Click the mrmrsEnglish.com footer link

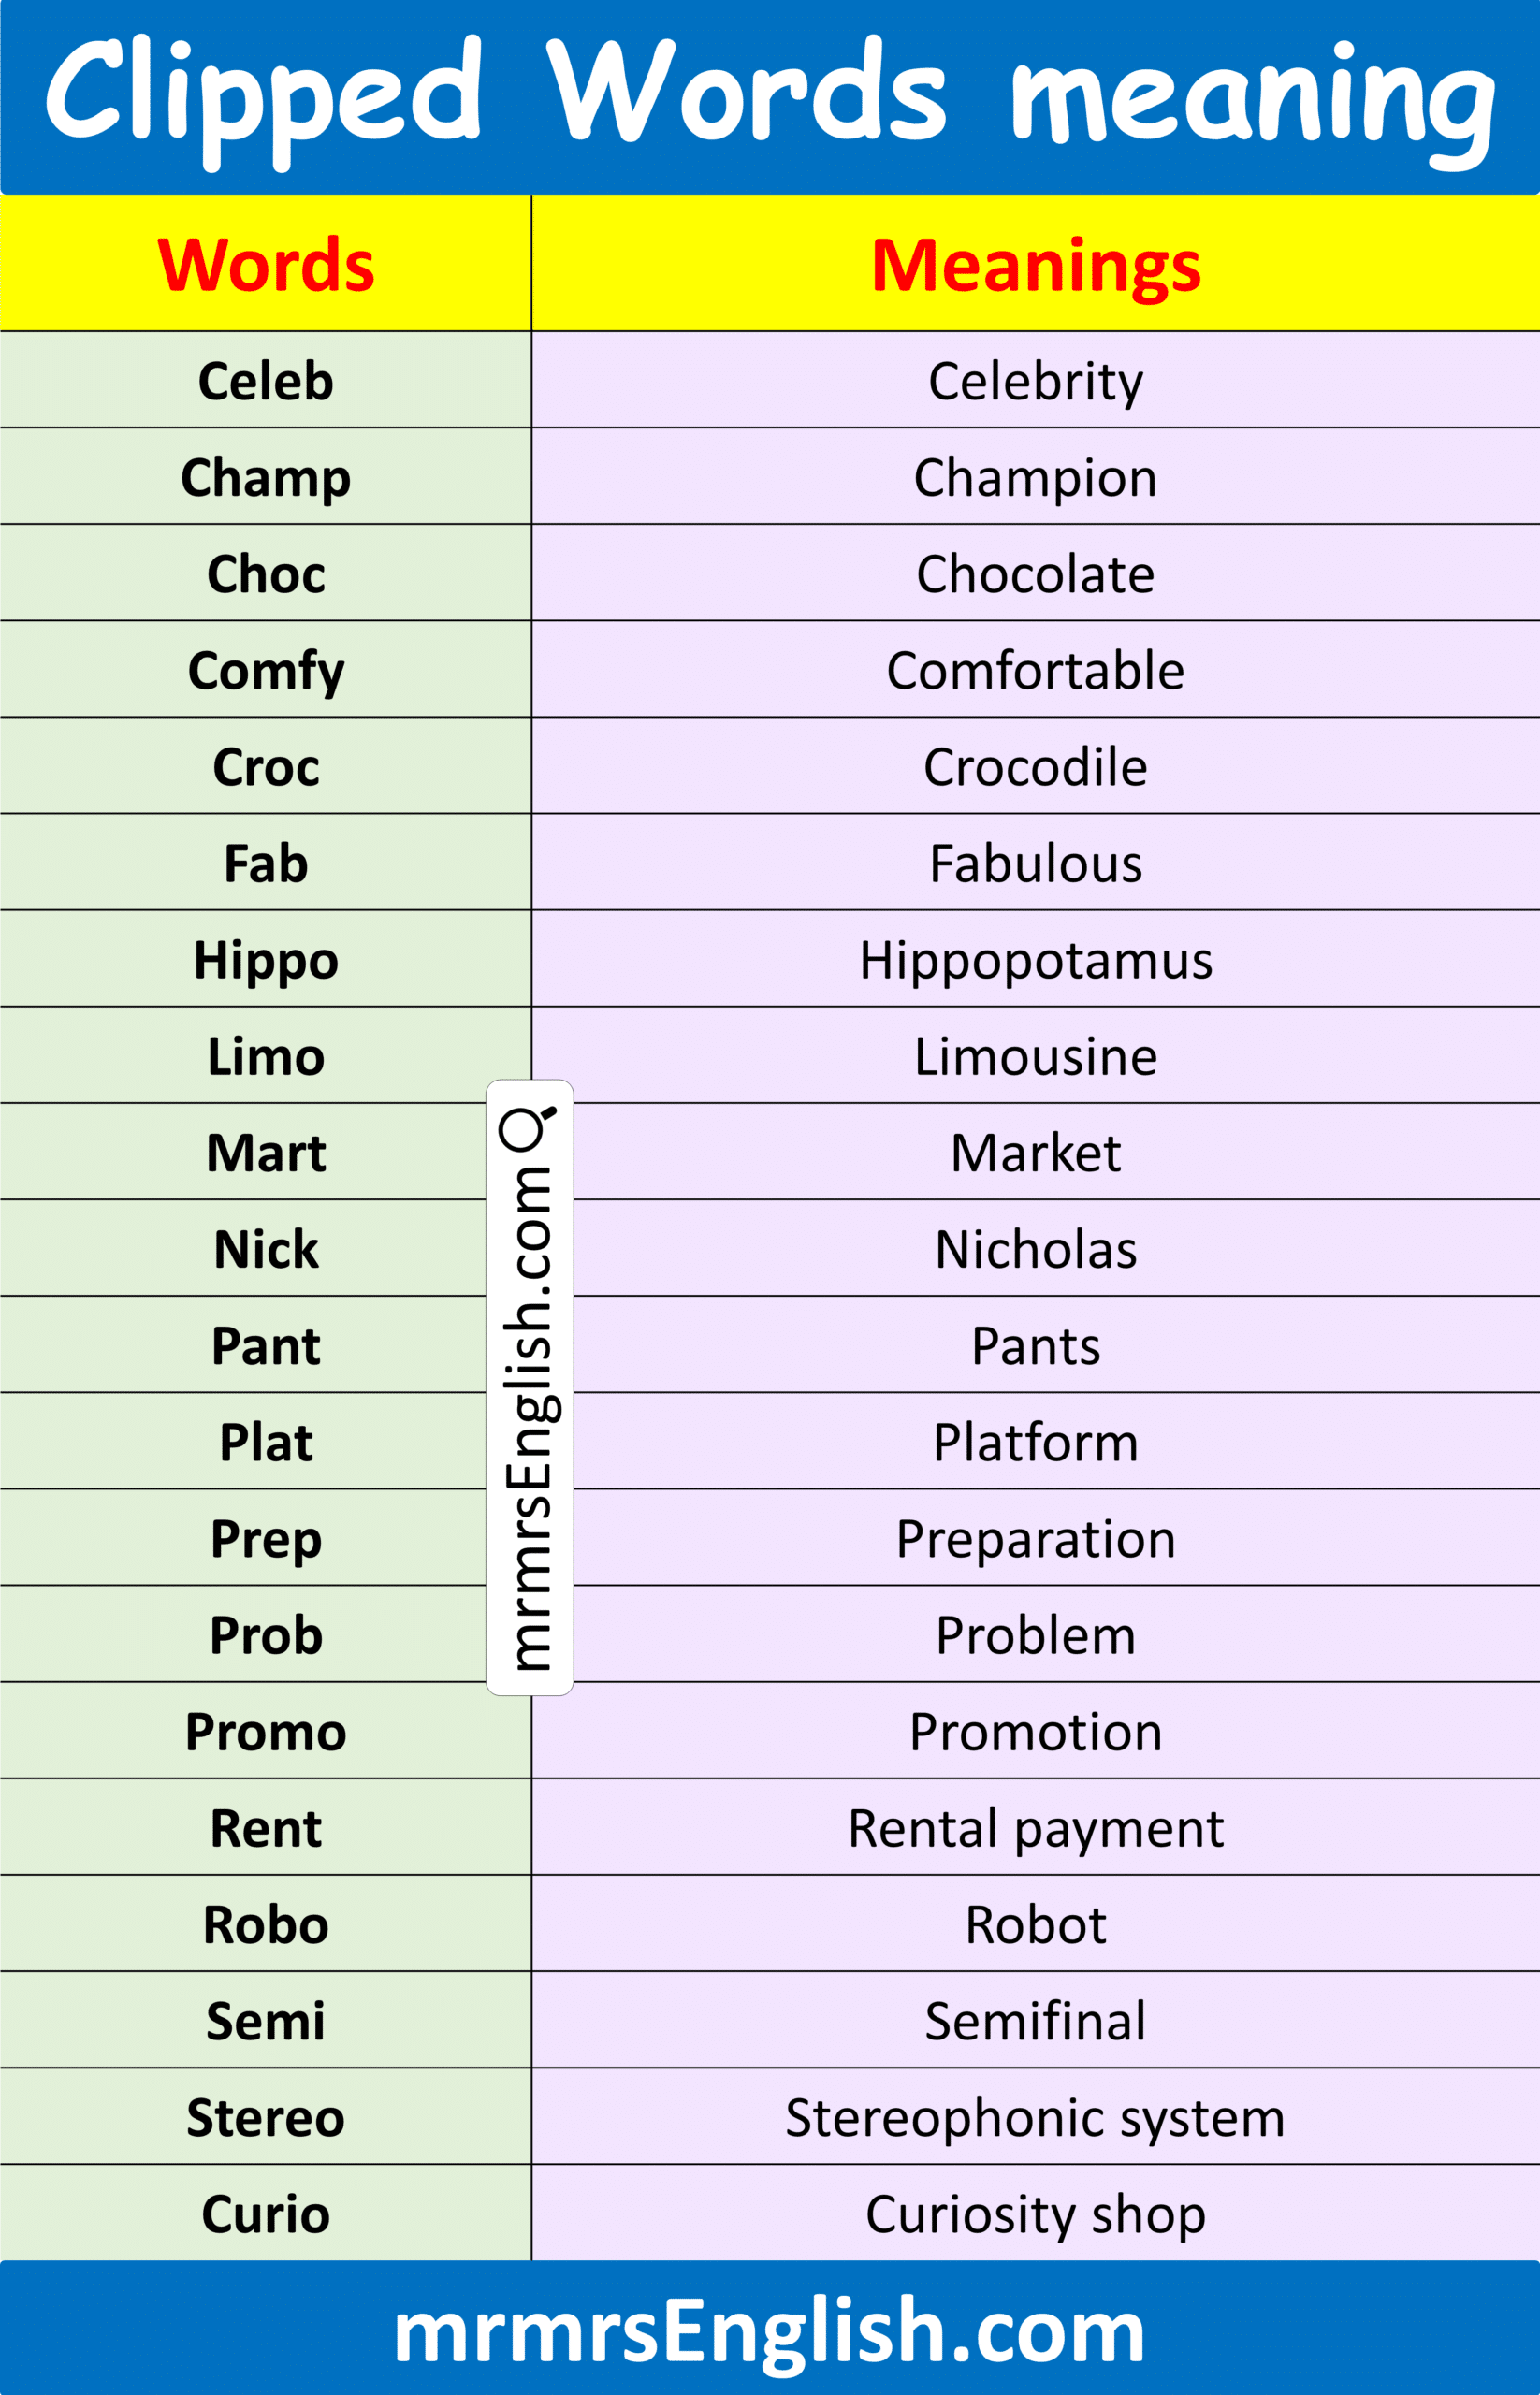(x=769, y=2331)
